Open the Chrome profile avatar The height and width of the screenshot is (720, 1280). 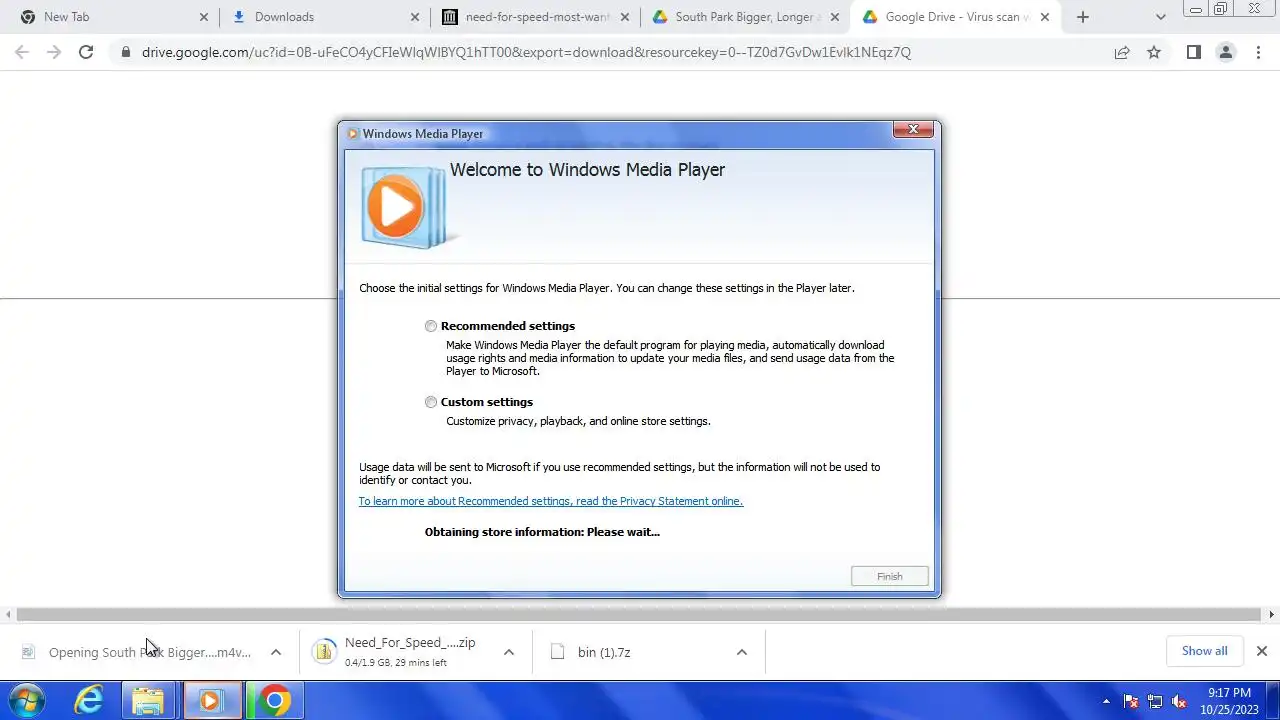point(1225,52)
